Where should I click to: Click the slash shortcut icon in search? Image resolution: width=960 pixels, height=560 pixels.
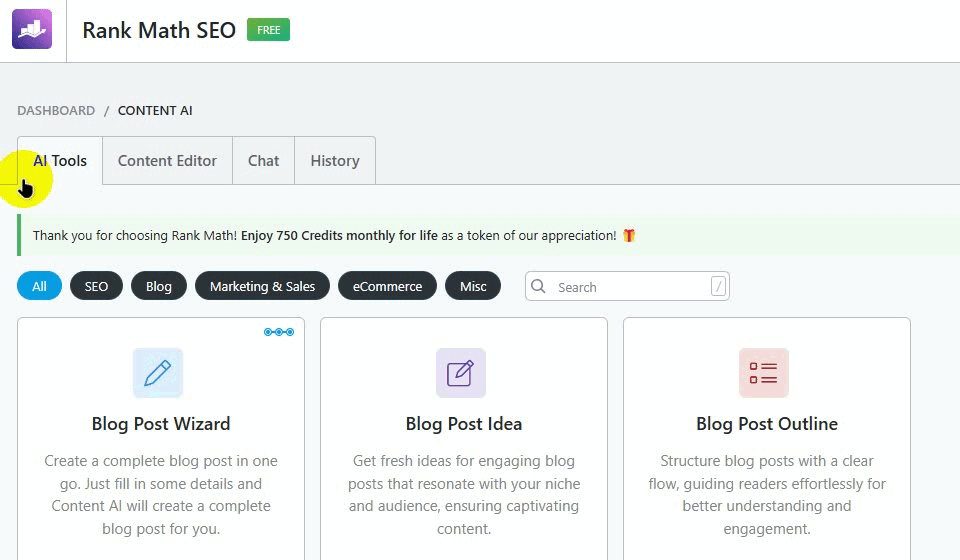[x=718, y=287]
